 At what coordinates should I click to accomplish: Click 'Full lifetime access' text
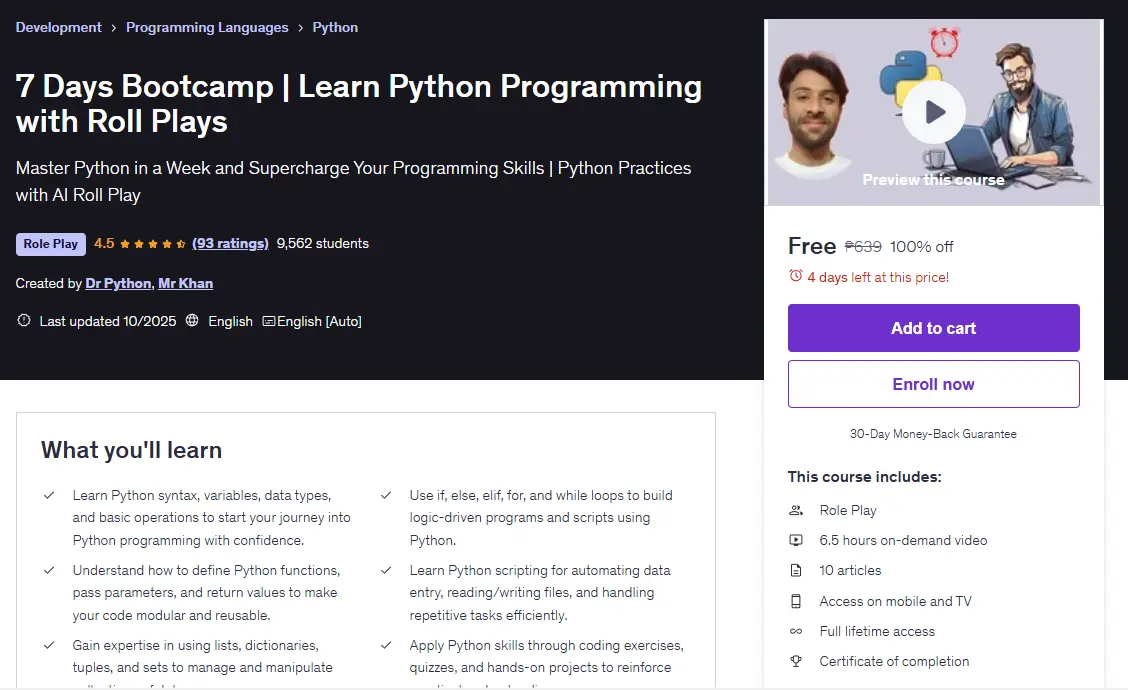[x=877, y=631]
